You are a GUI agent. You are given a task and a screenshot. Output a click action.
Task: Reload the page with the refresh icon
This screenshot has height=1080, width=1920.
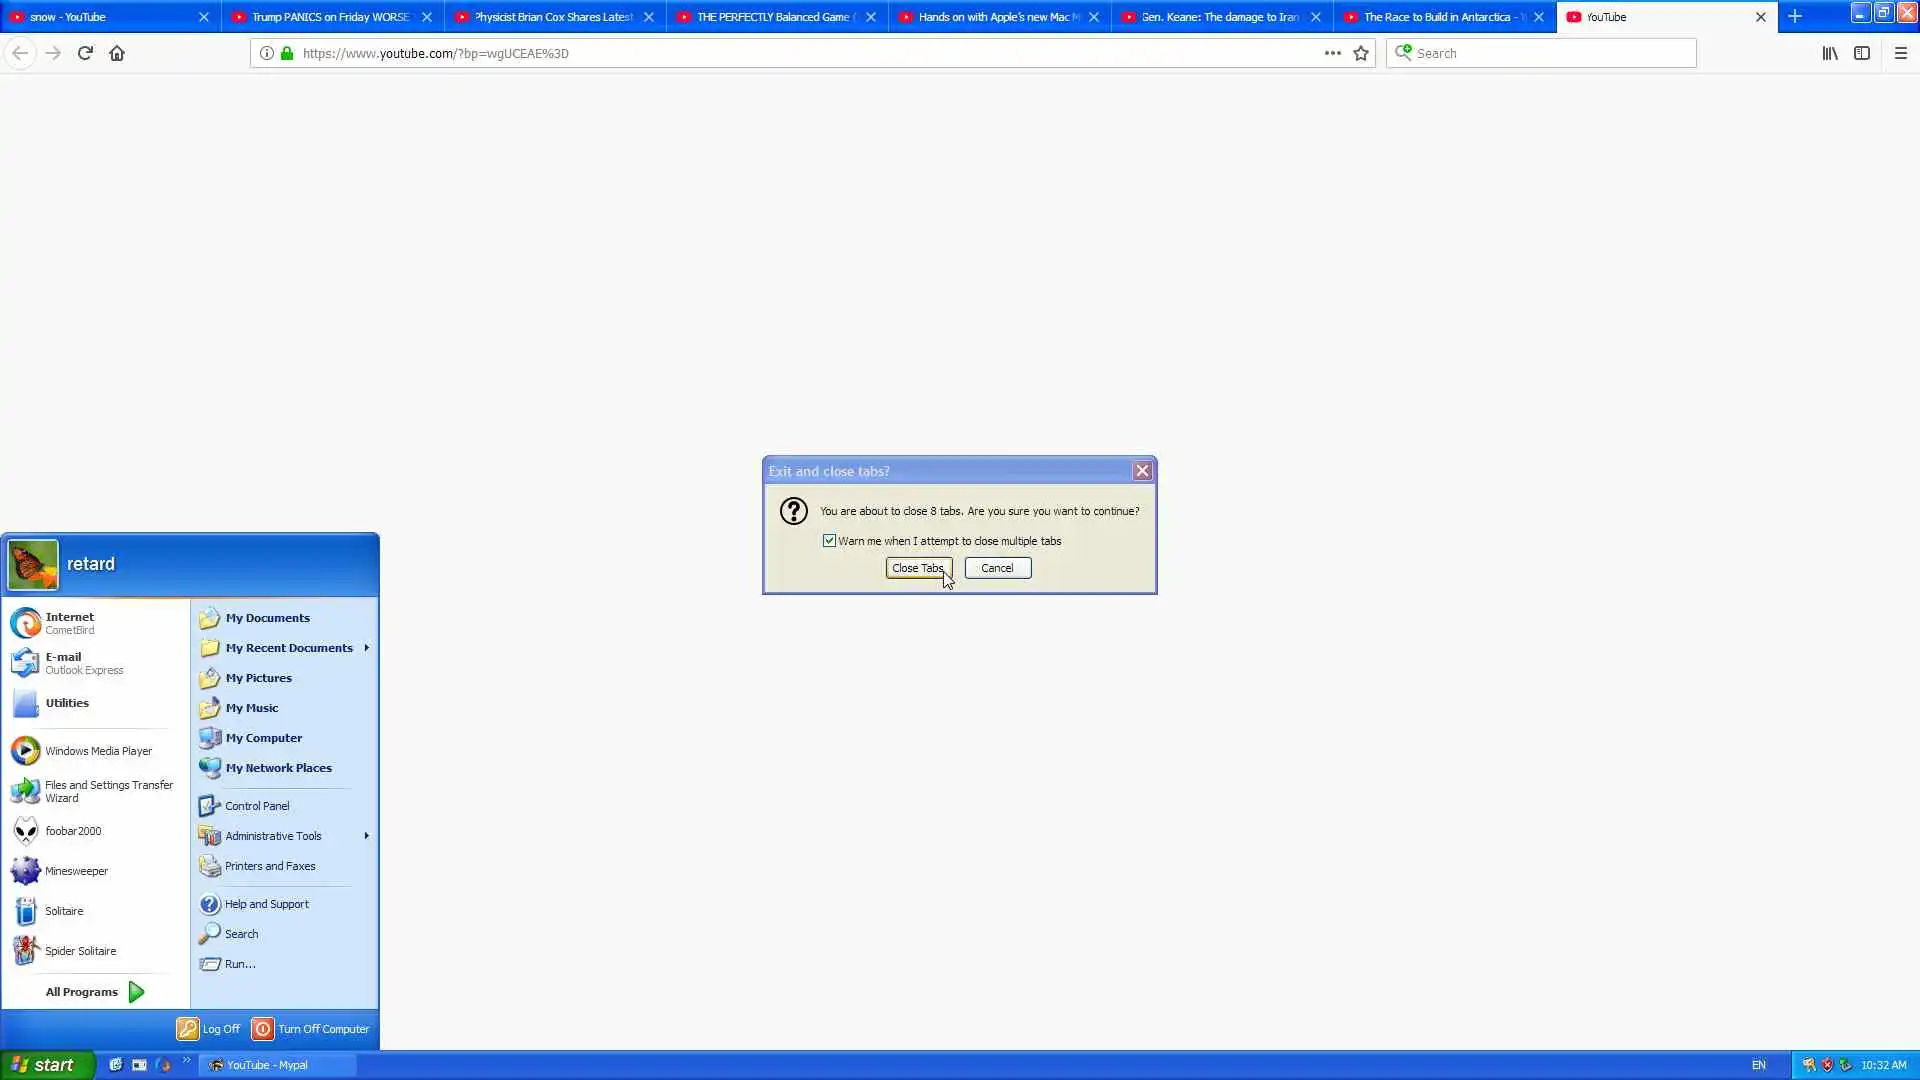85,53
